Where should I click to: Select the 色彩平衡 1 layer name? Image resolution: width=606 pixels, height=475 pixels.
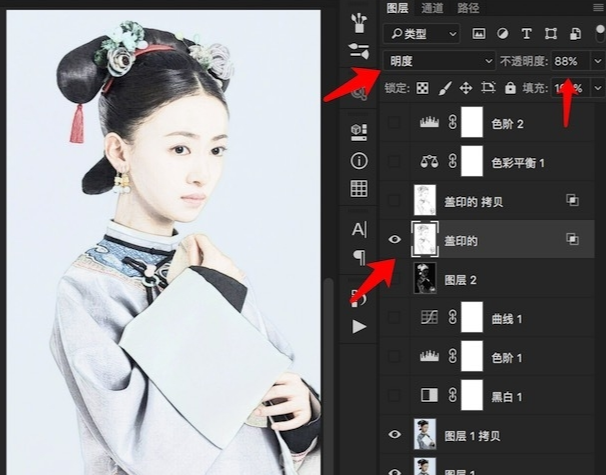pyautogui.click(x=518, y=163)
